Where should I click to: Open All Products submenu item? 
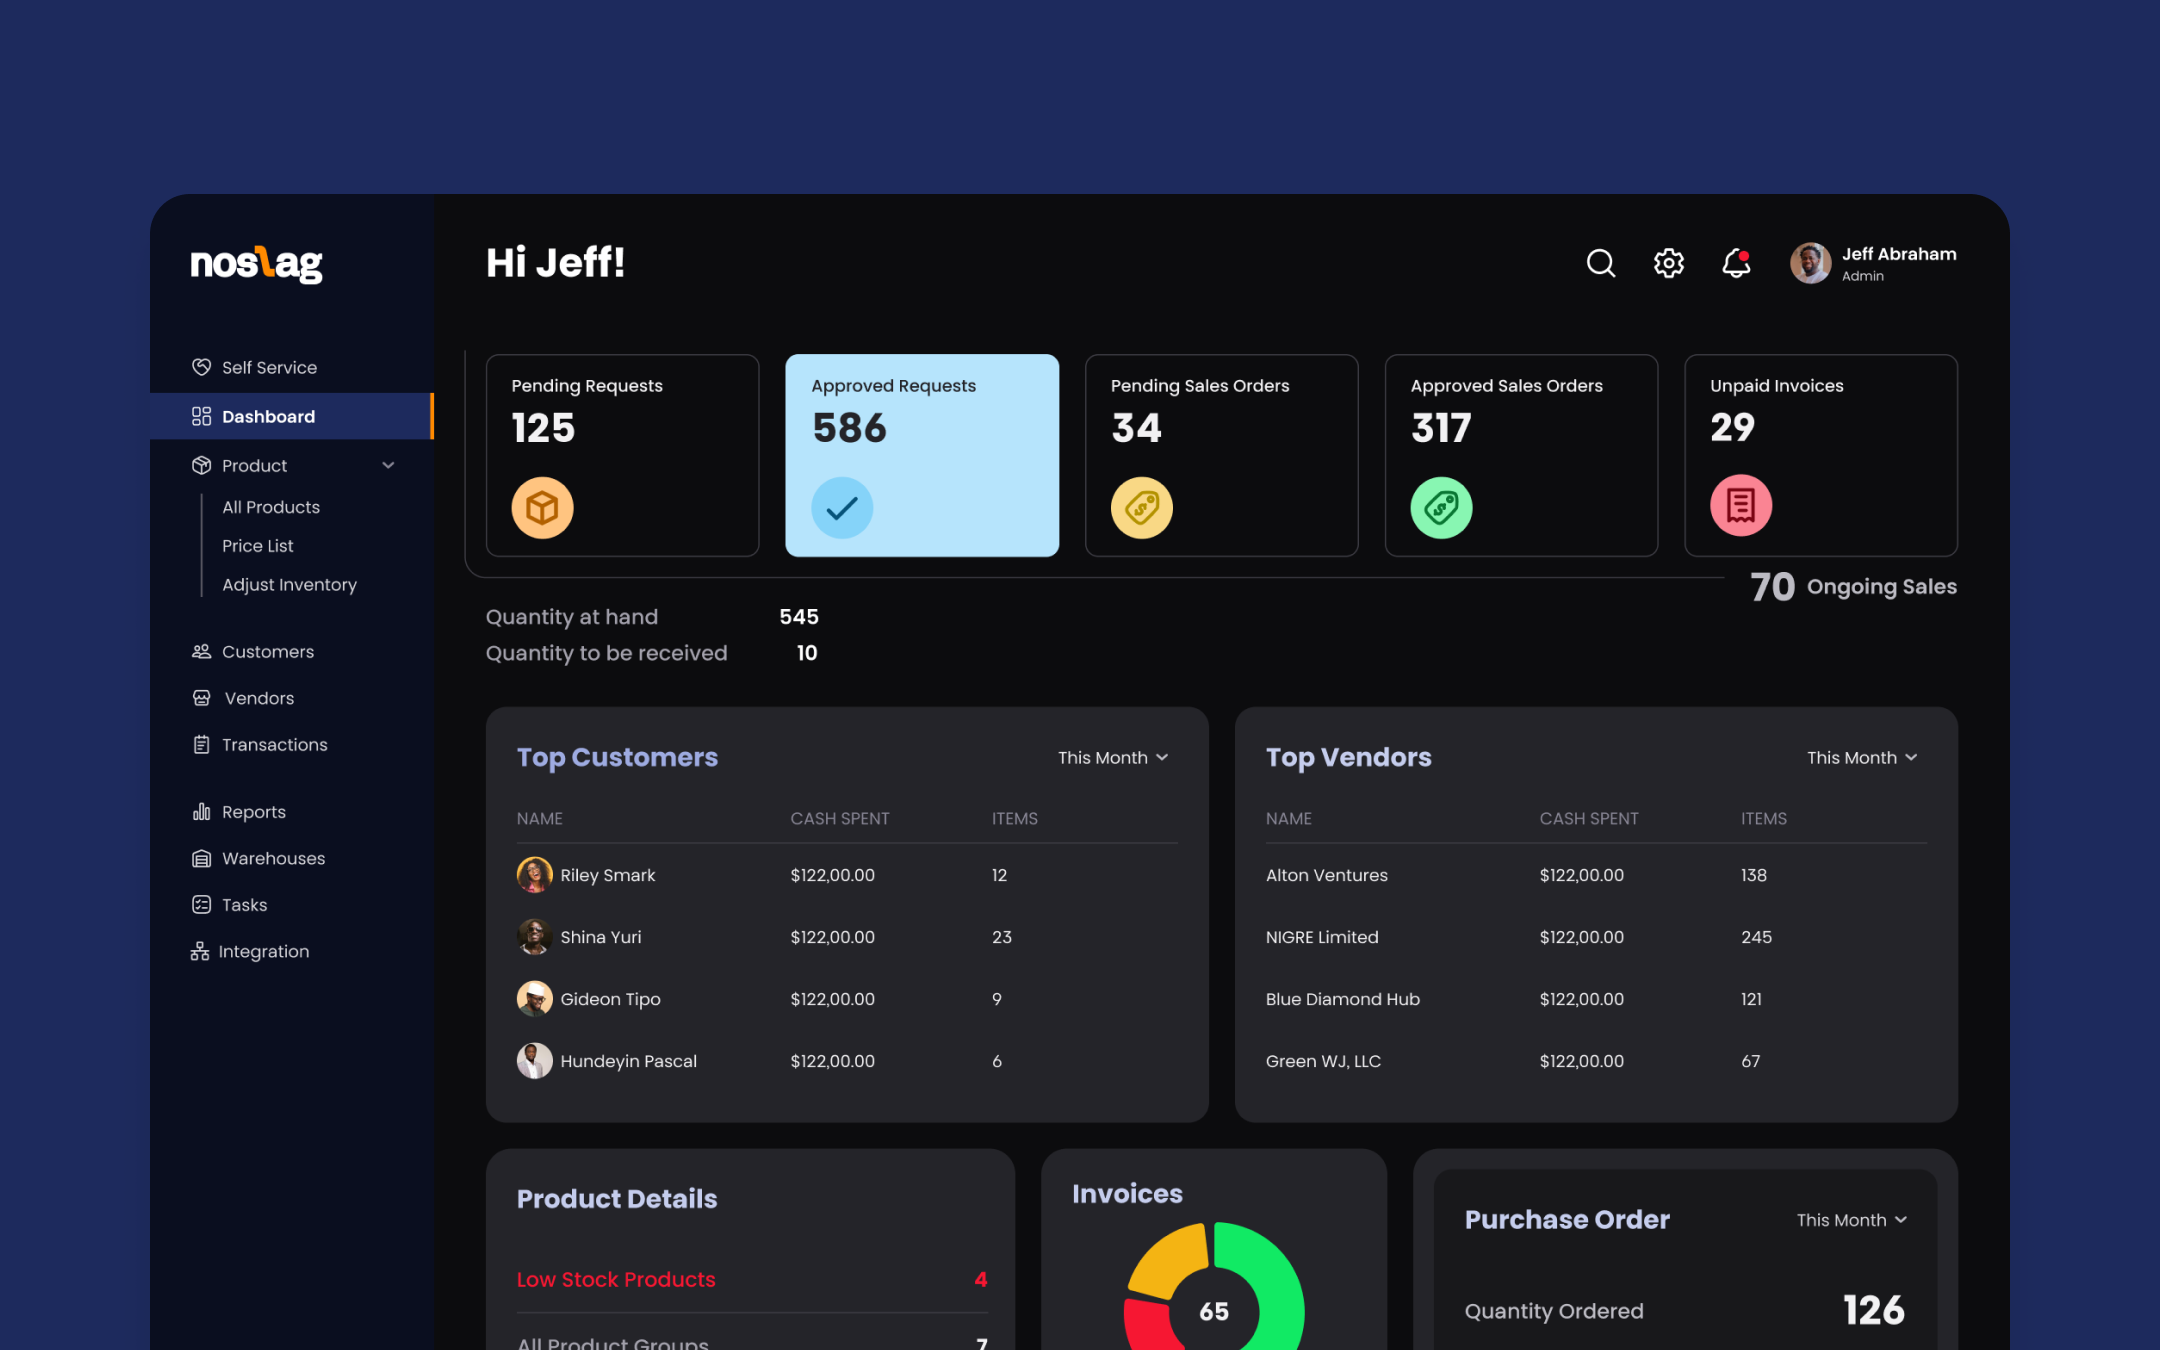click(x=271, y=507)
